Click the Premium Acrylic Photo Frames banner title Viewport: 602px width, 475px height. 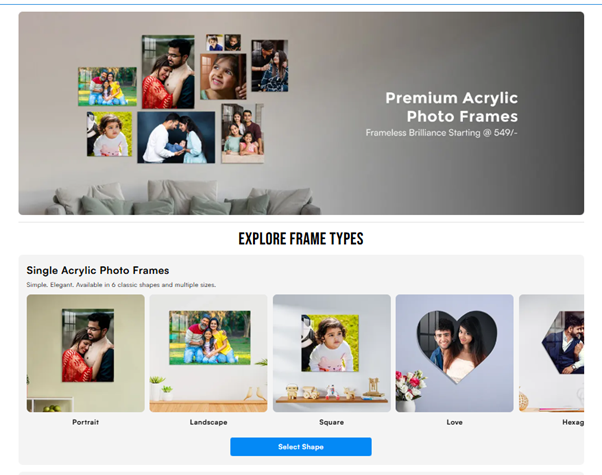(451, 107)
